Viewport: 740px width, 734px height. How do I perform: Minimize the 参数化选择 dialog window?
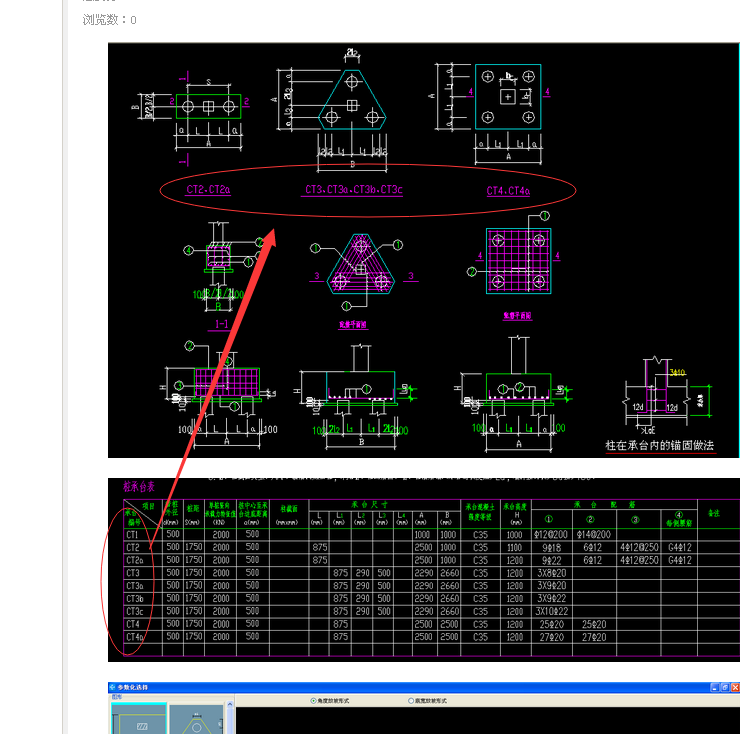pyautogui.click(x=715, y=687)
